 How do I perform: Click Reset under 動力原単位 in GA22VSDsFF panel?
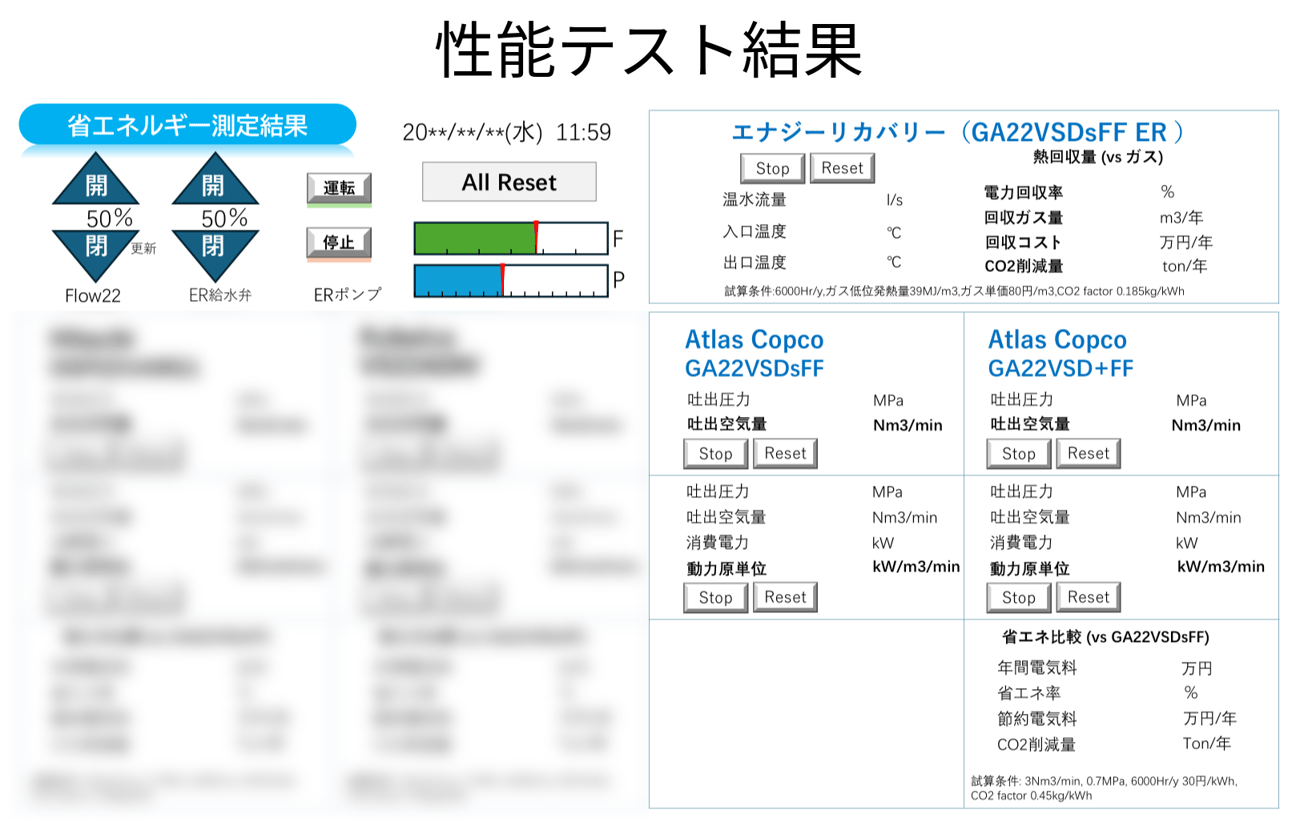(x=785, y=597)
